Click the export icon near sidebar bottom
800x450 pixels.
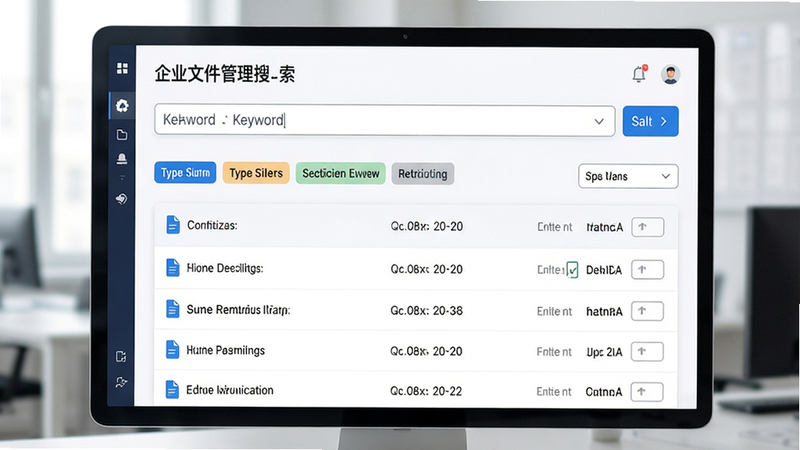point(121,356)
